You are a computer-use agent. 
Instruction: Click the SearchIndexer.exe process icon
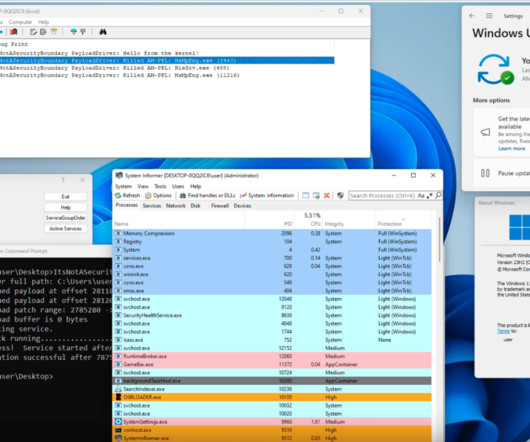118,389
